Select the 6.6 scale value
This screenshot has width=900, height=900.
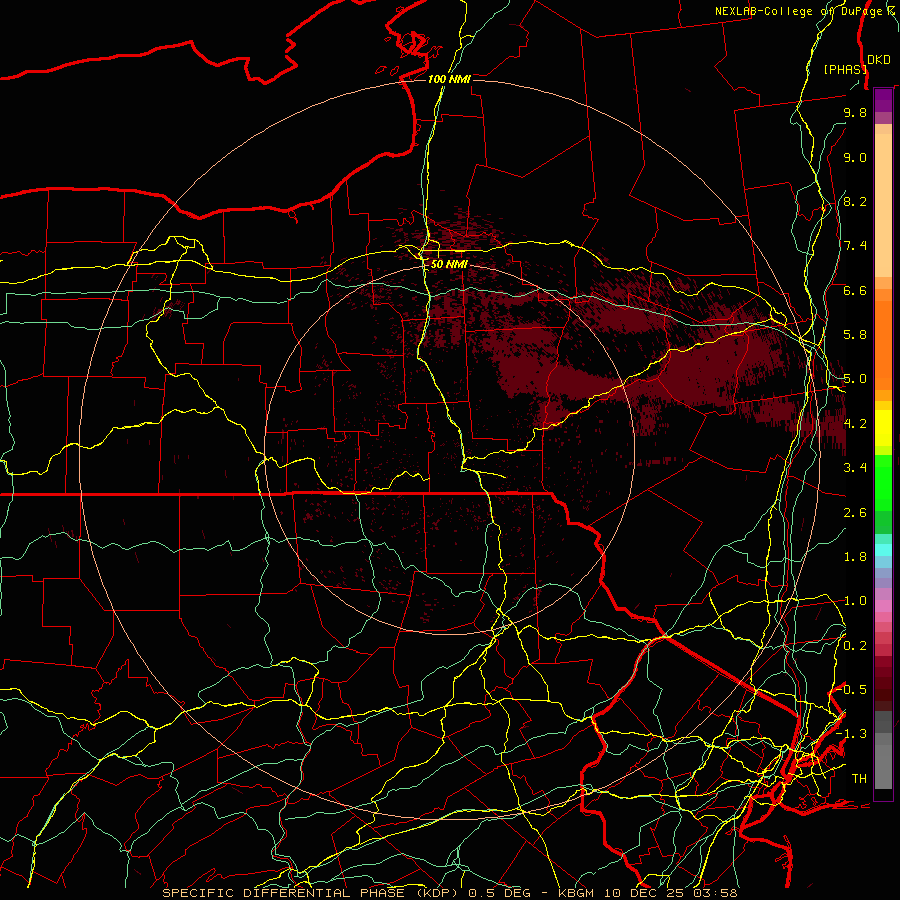(855, 290)
